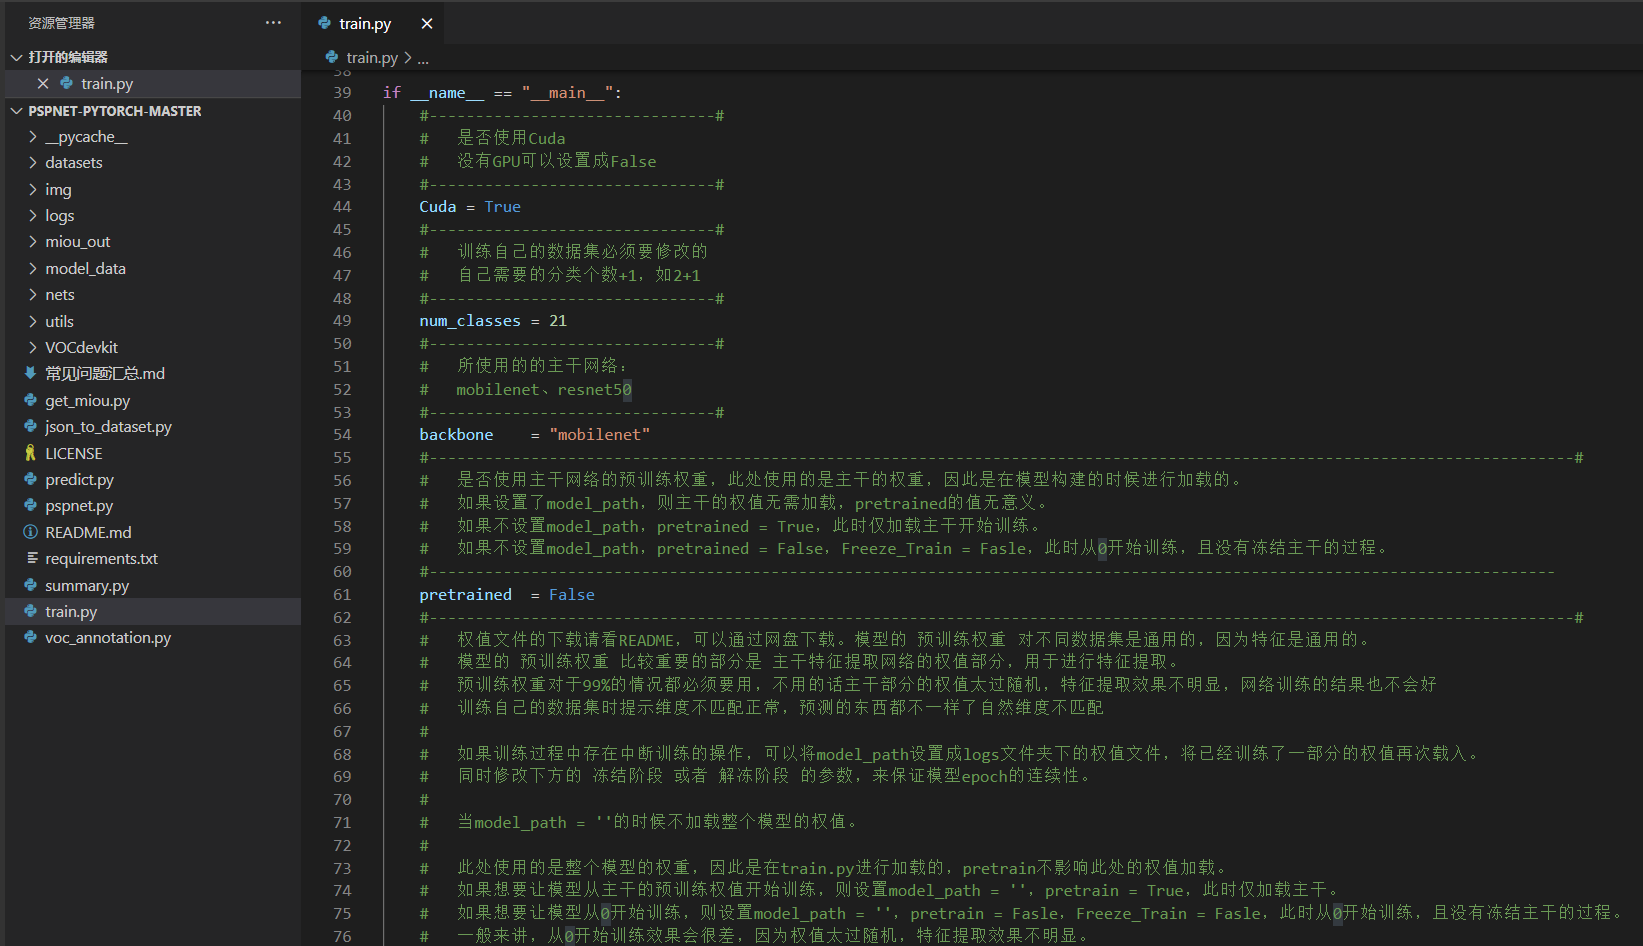Click the list icon next to requirements.txt
The image size is (1643, 946).
coord(30,558)
